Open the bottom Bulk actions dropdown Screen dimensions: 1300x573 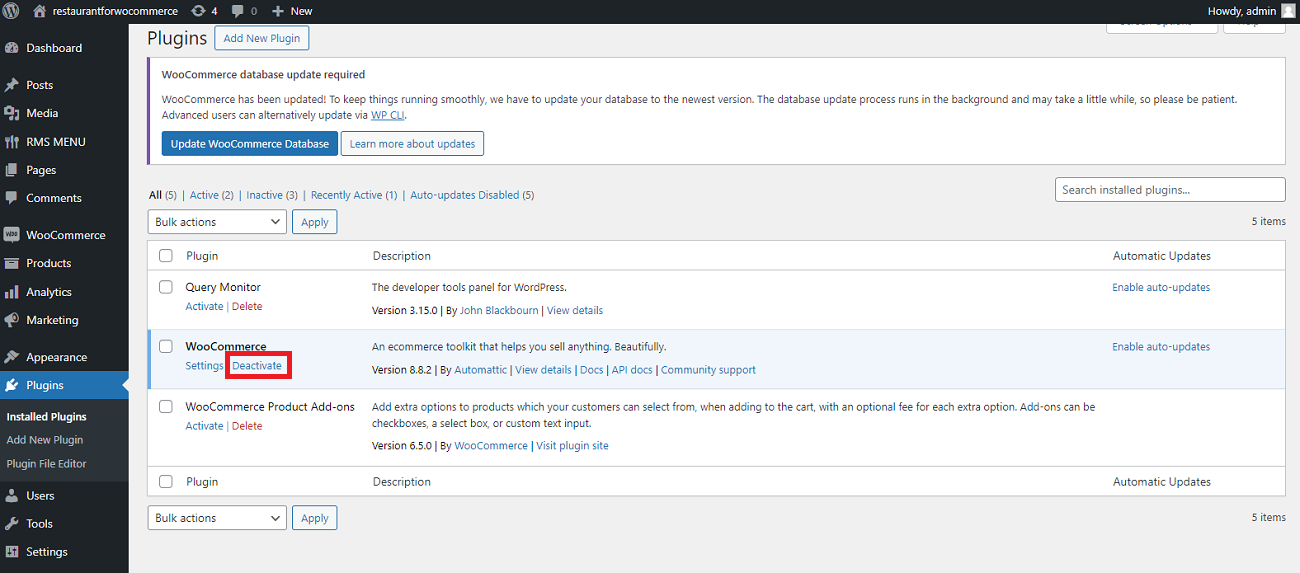[x=217, y=518]
